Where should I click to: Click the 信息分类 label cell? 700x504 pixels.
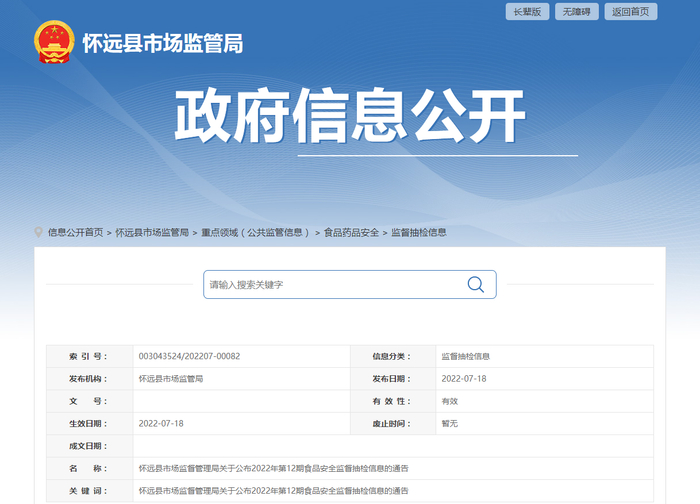pos(393,356)
